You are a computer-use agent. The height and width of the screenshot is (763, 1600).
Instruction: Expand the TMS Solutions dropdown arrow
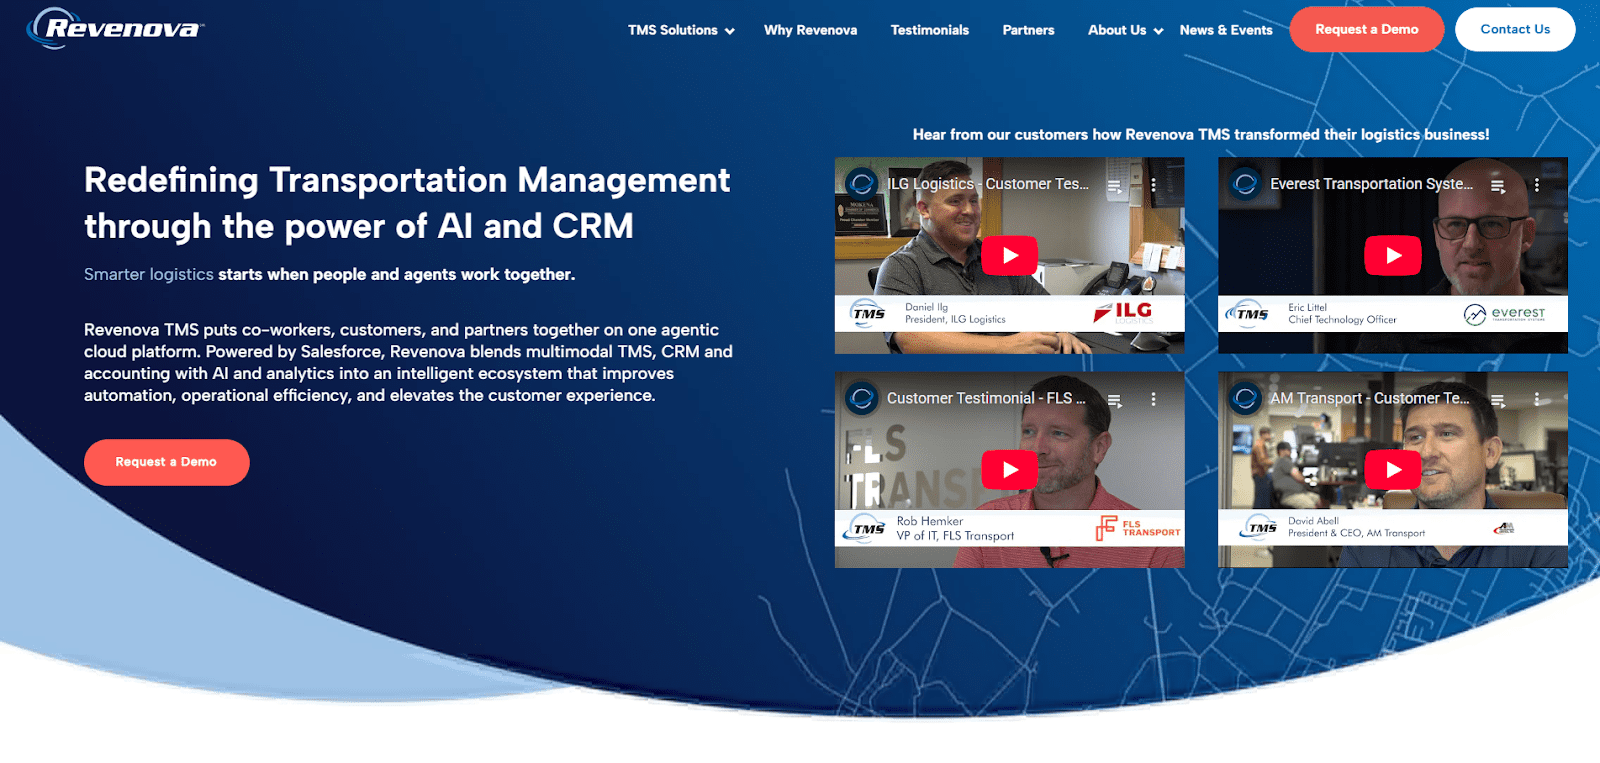(730, 31)
